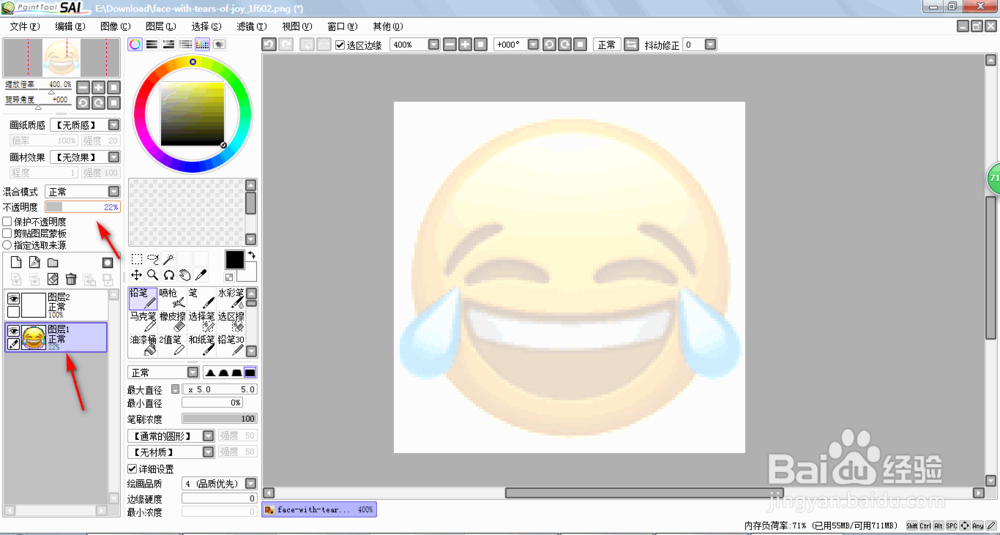The image size is (1000, 535).
Task: Adjust the 不透明度 opacity slider
Action: coord(82,207)
